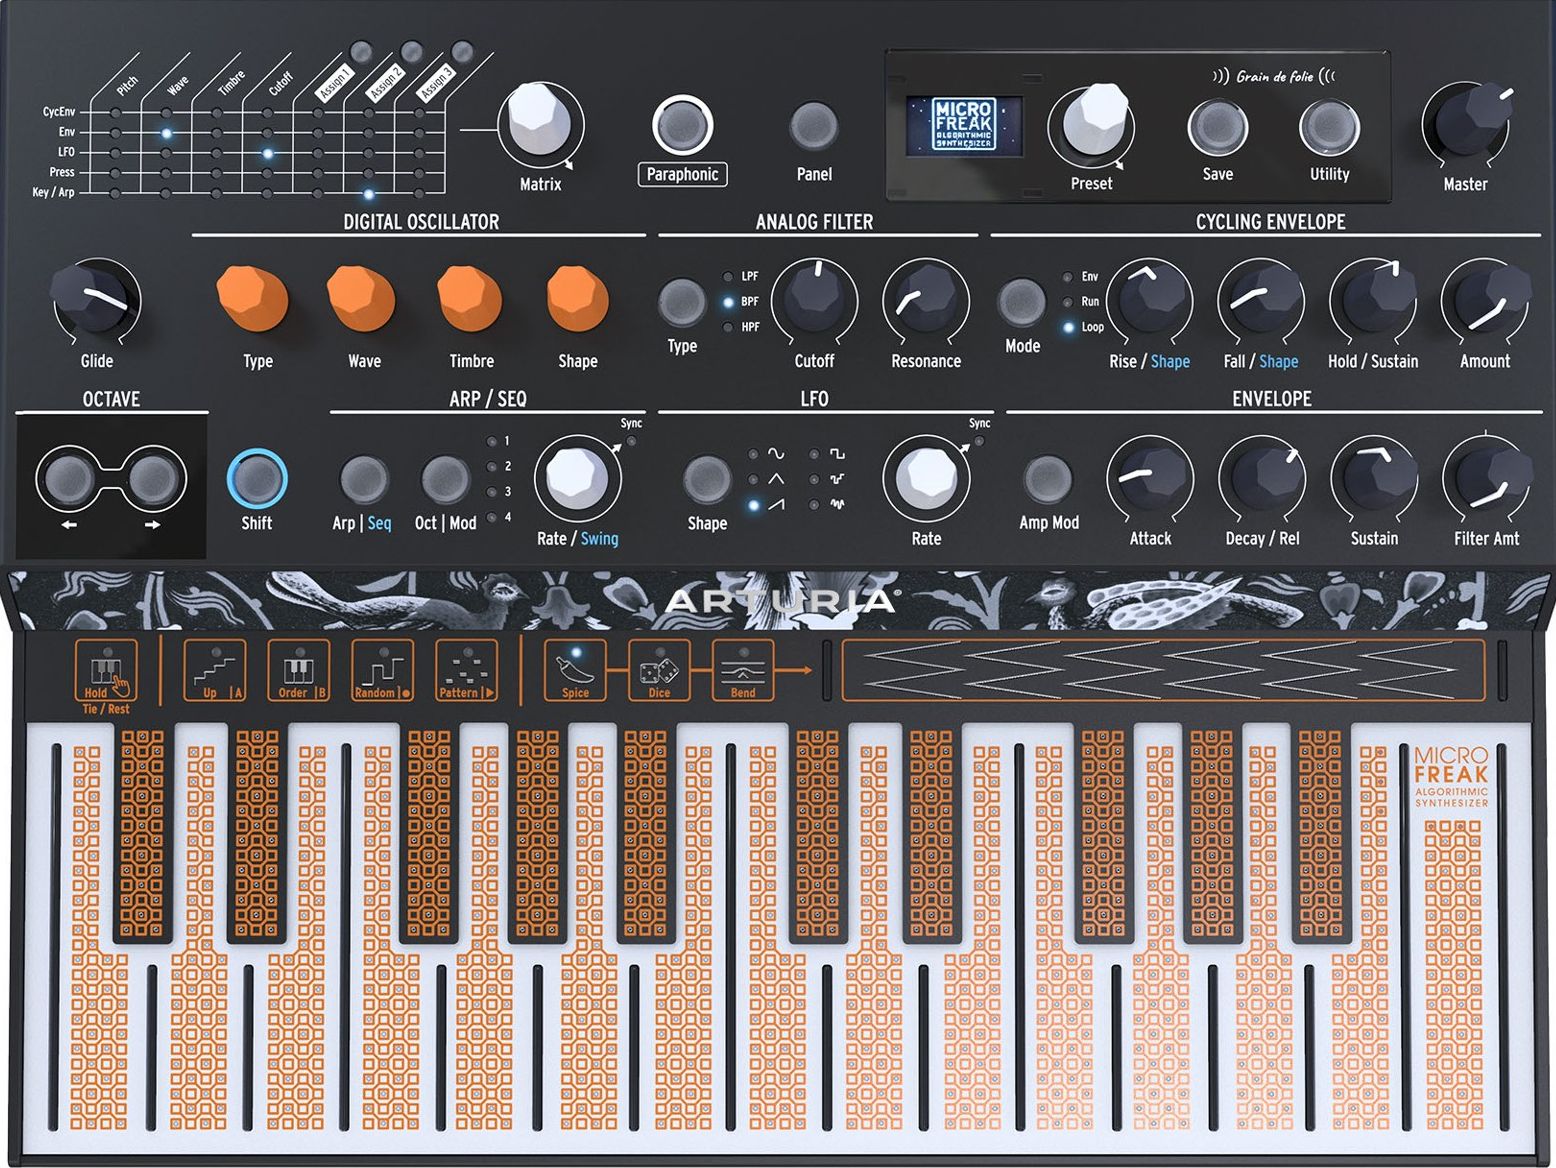Click the LFO square wave shape LED
Image resolution: width=1556 pixels, height=1168 pixels.
(814, 455)
